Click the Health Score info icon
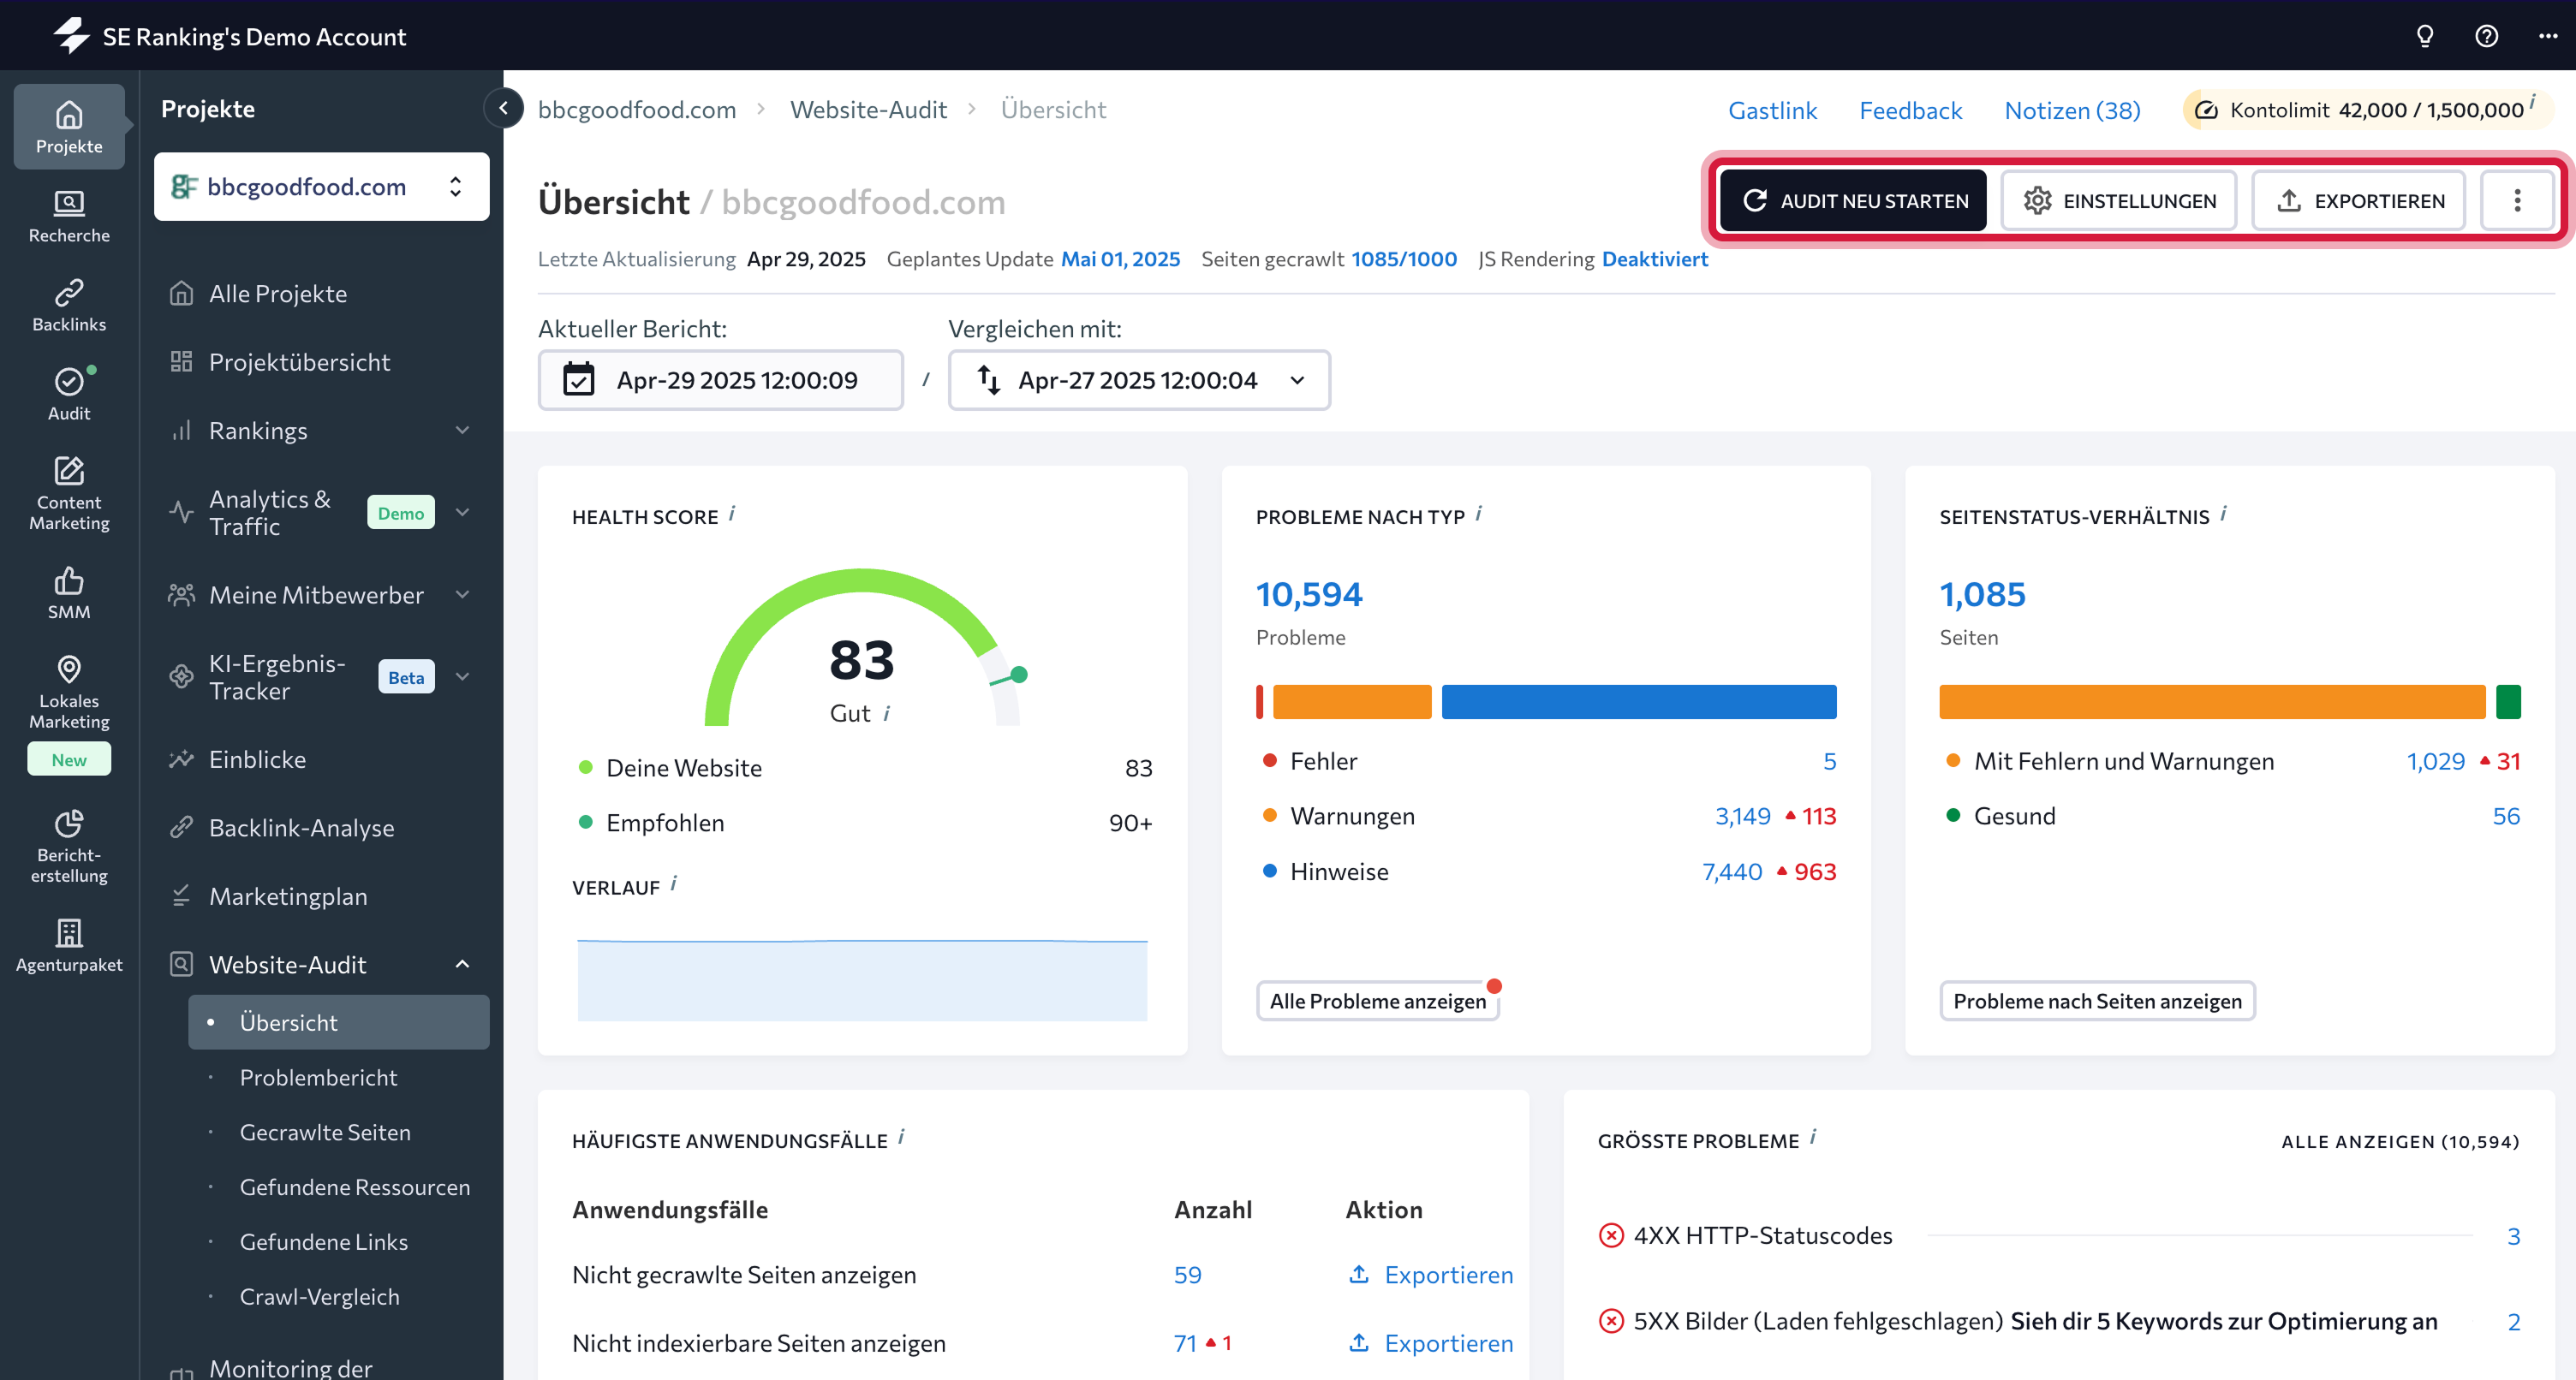The height and width of the screenshot is (1380, 2576). 732,513
